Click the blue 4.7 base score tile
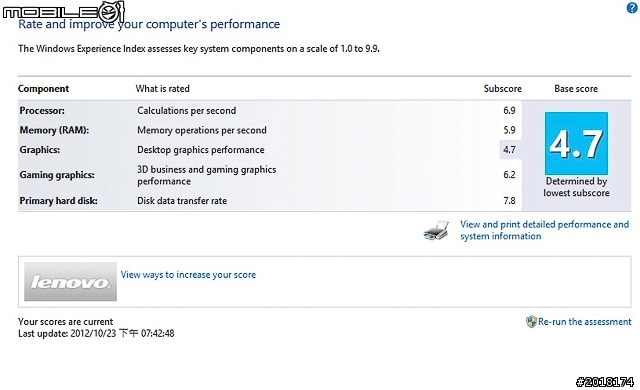This screenshot has height=390, width=640. [x=576, y=143]
